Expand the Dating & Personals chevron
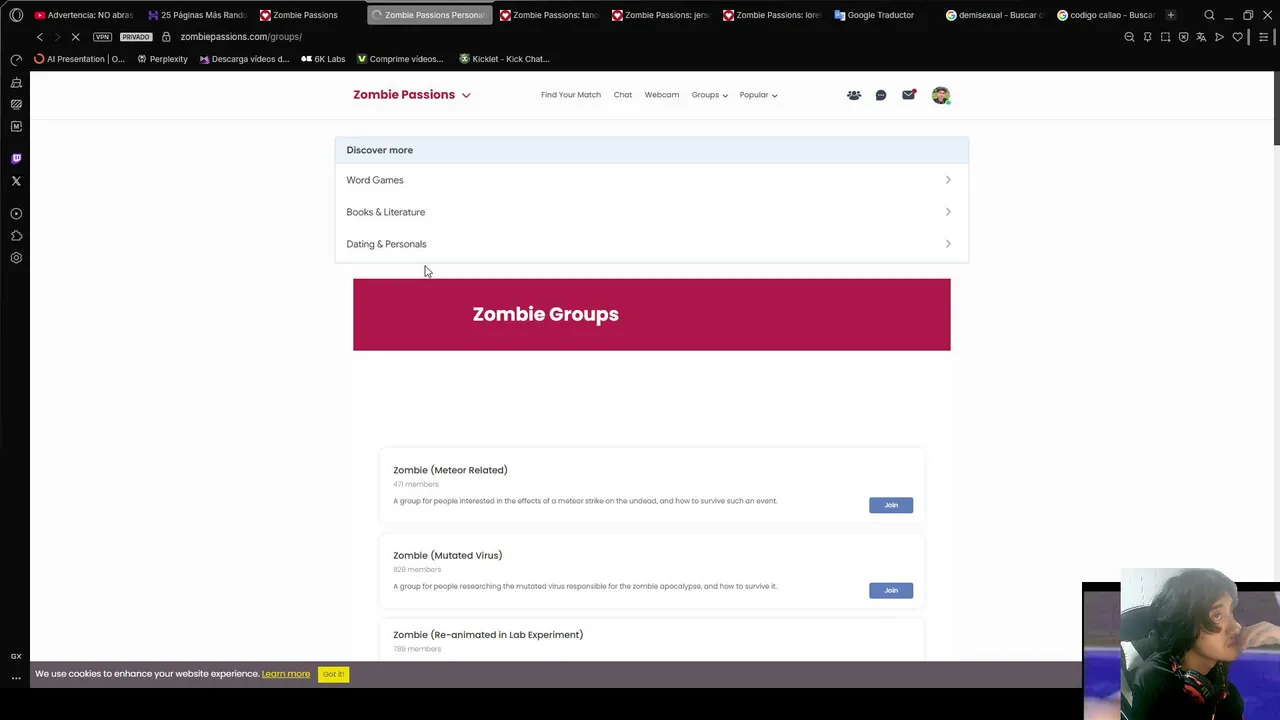 click(x=948, y=244)
